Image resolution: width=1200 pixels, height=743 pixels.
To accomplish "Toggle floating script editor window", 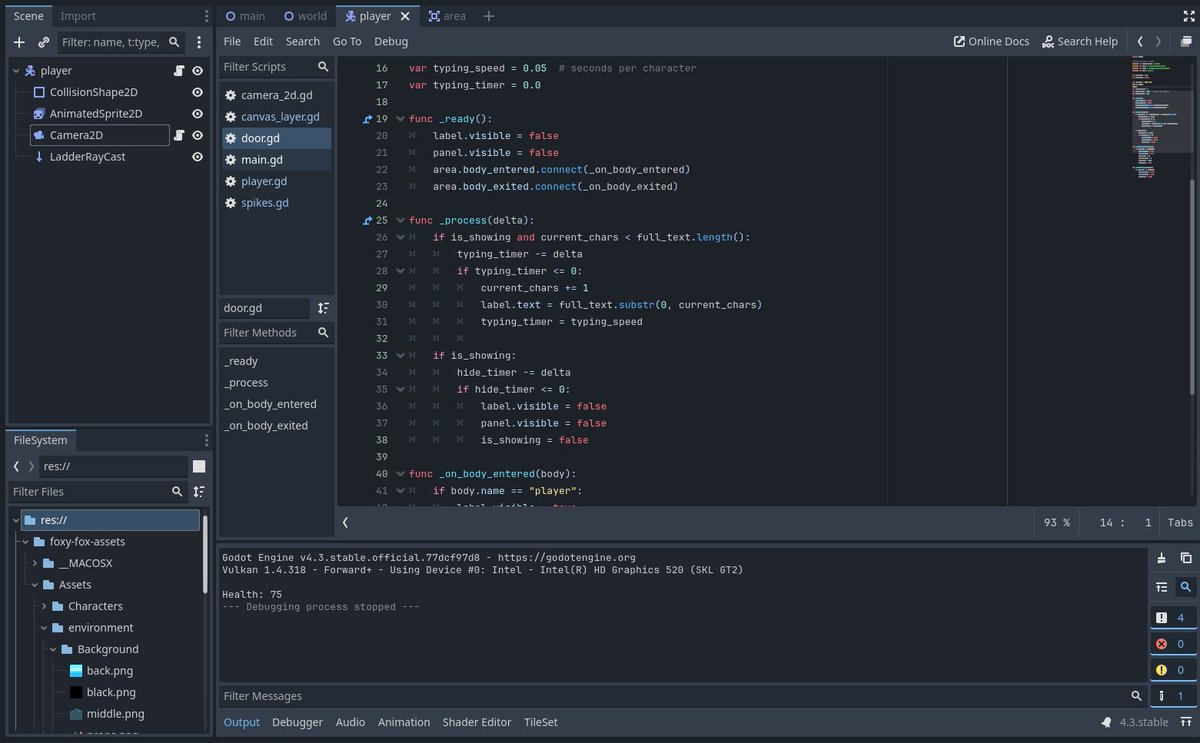I will click(x=1184, y=42).
